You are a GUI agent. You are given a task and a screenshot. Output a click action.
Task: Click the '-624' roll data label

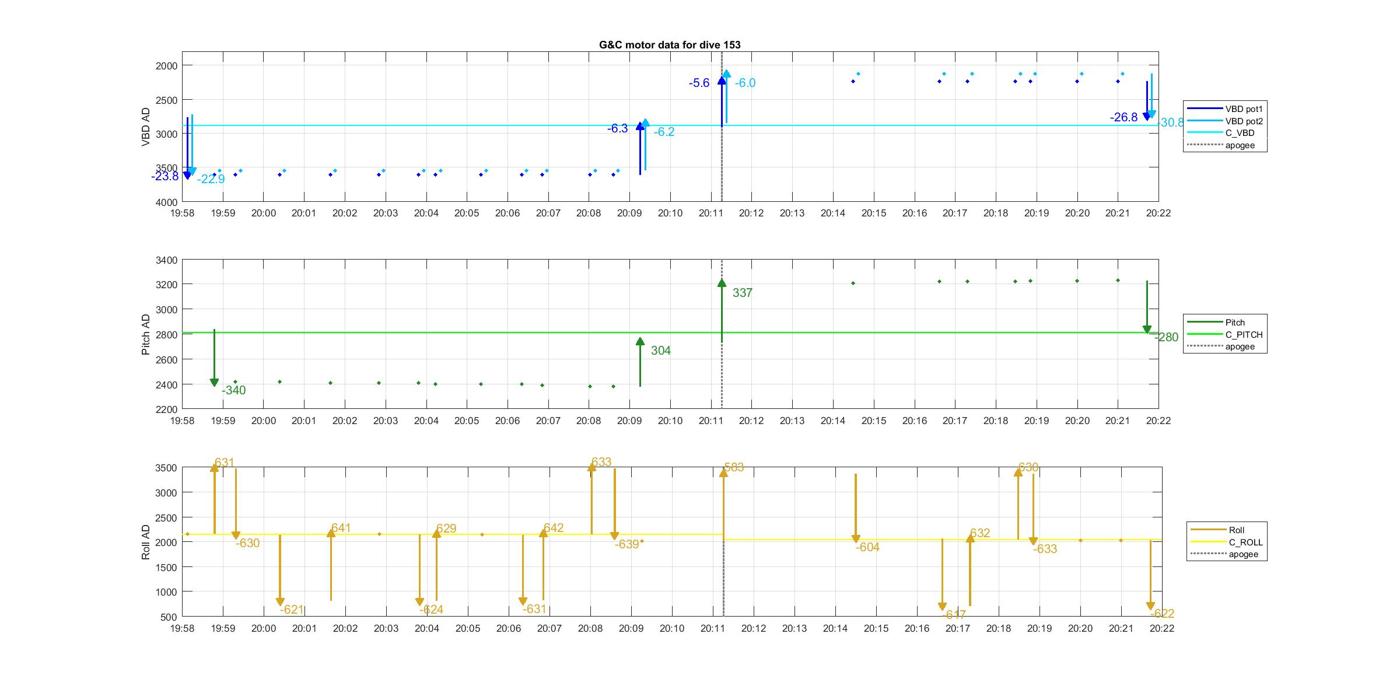[x=432, y=609]
